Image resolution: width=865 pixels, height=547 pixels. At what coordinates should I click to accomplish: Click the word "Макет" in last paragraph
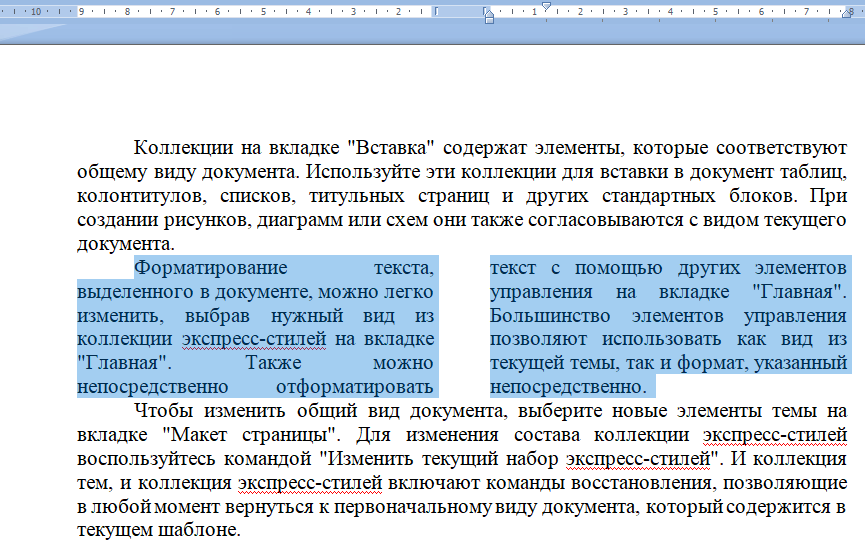199,435
